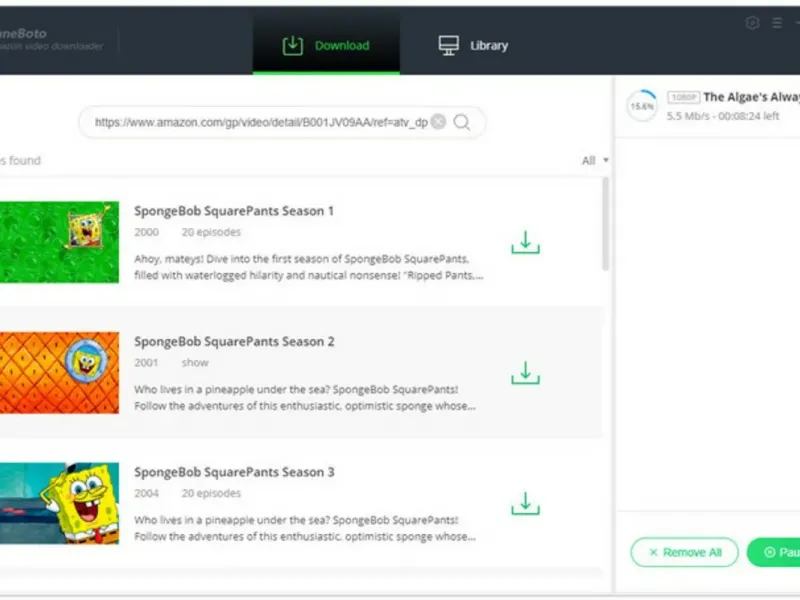
Task: Click the Pause button
Action: tap(773, 552)
